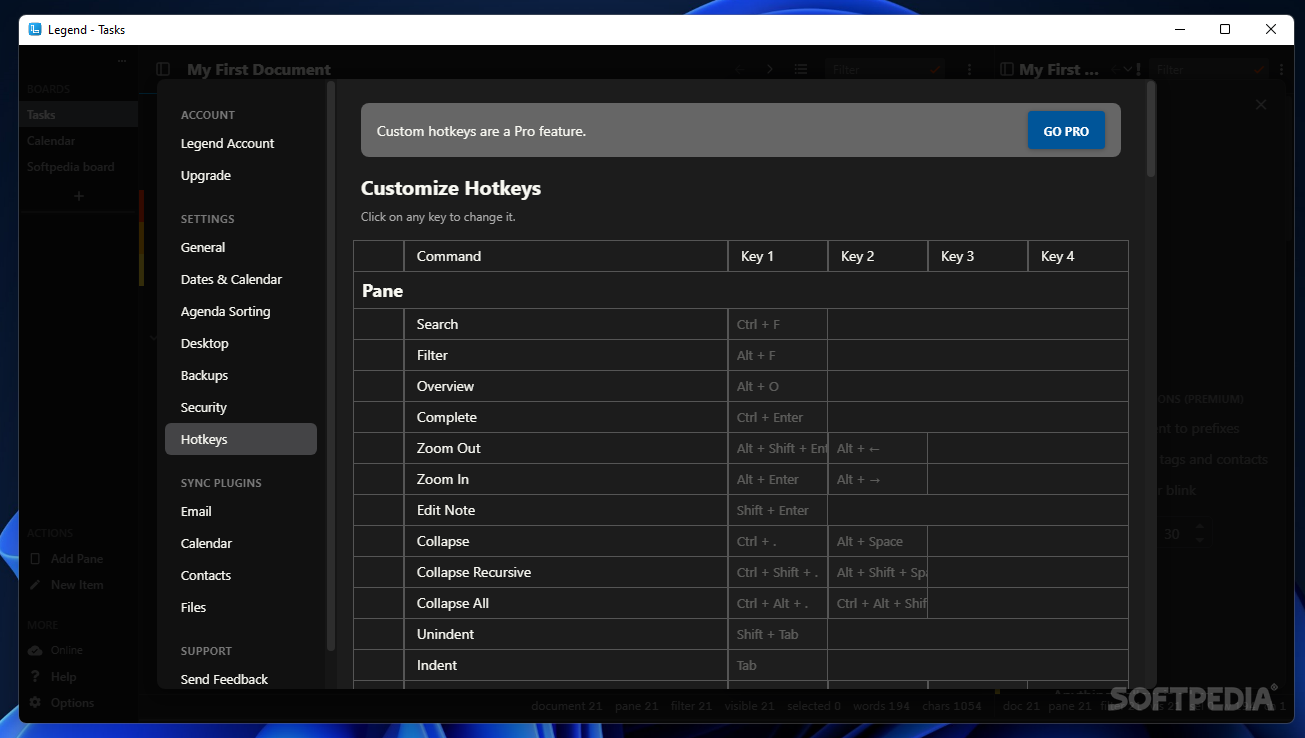Click Collapse's Ctrl + . key
Image resolution: width=1305 pixels, height=738 pixels.
[778, 541]
